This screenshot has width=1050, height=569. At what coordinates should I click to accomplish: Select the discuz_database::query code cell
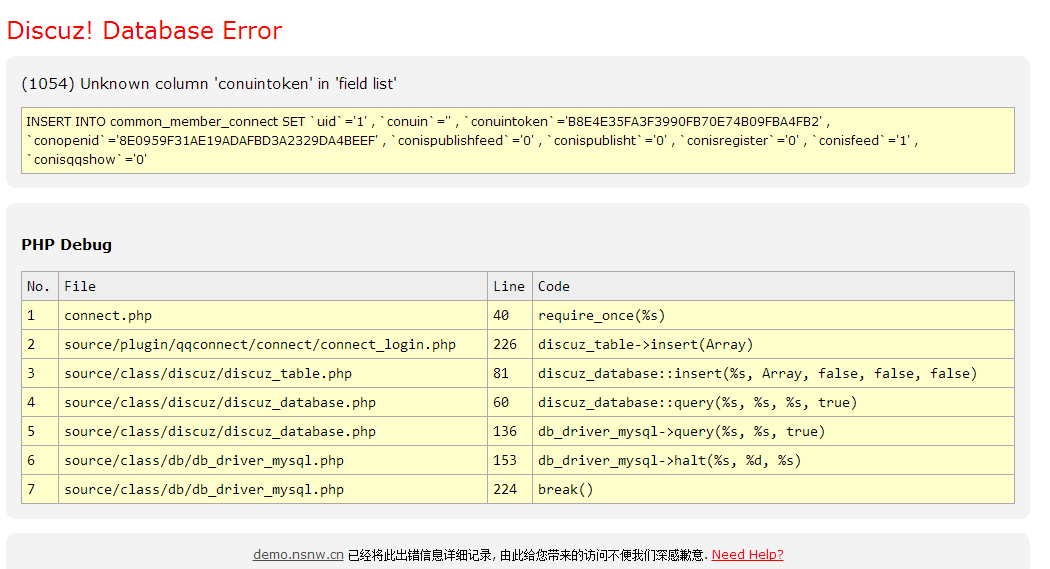[x=773, y=402]
